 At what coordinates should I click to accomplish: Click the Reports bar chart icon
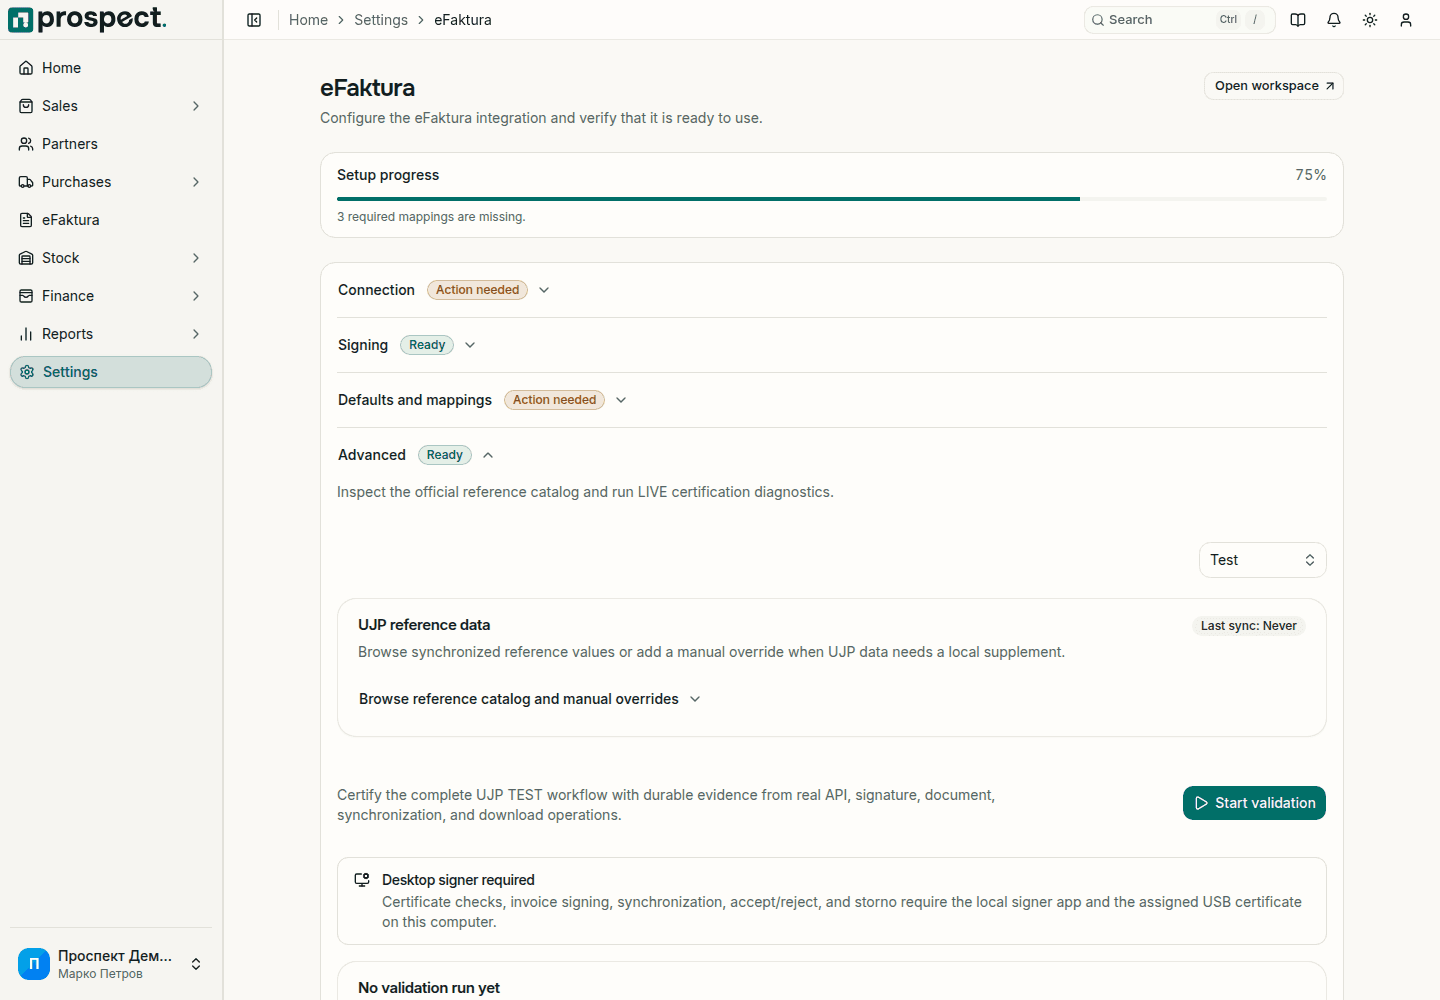pos(26,334)
